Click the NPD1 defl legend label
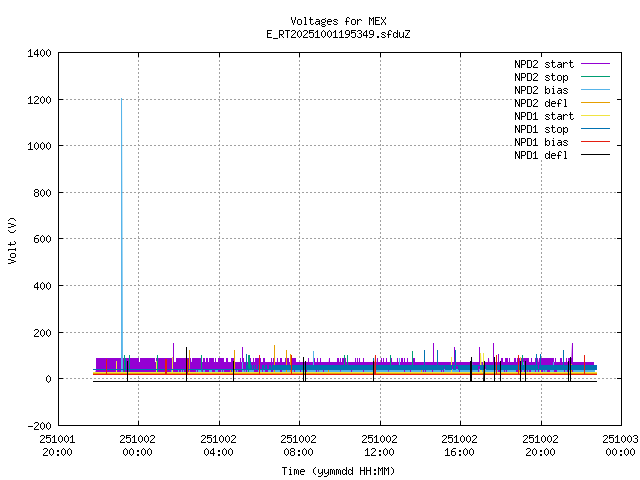The image size is (640, 480). 541,155
